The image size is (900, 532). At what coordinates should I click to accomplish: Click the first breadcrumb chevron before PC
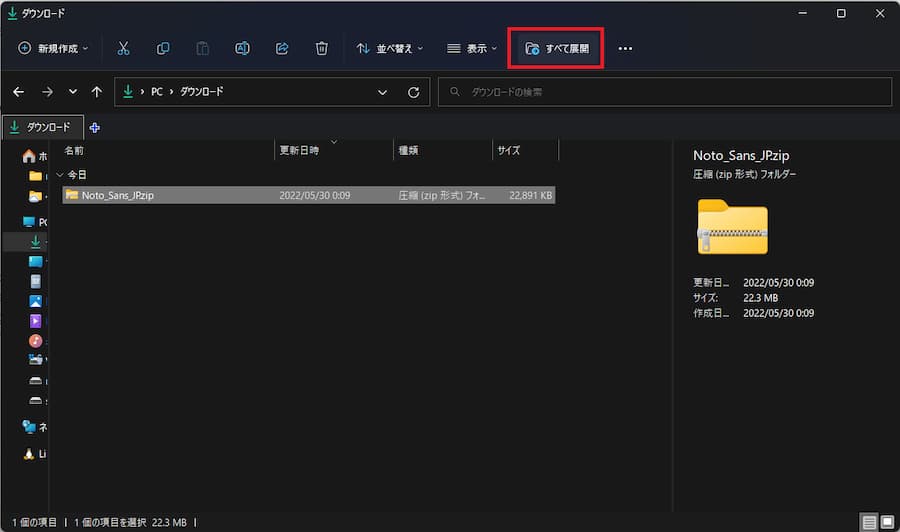142,92
